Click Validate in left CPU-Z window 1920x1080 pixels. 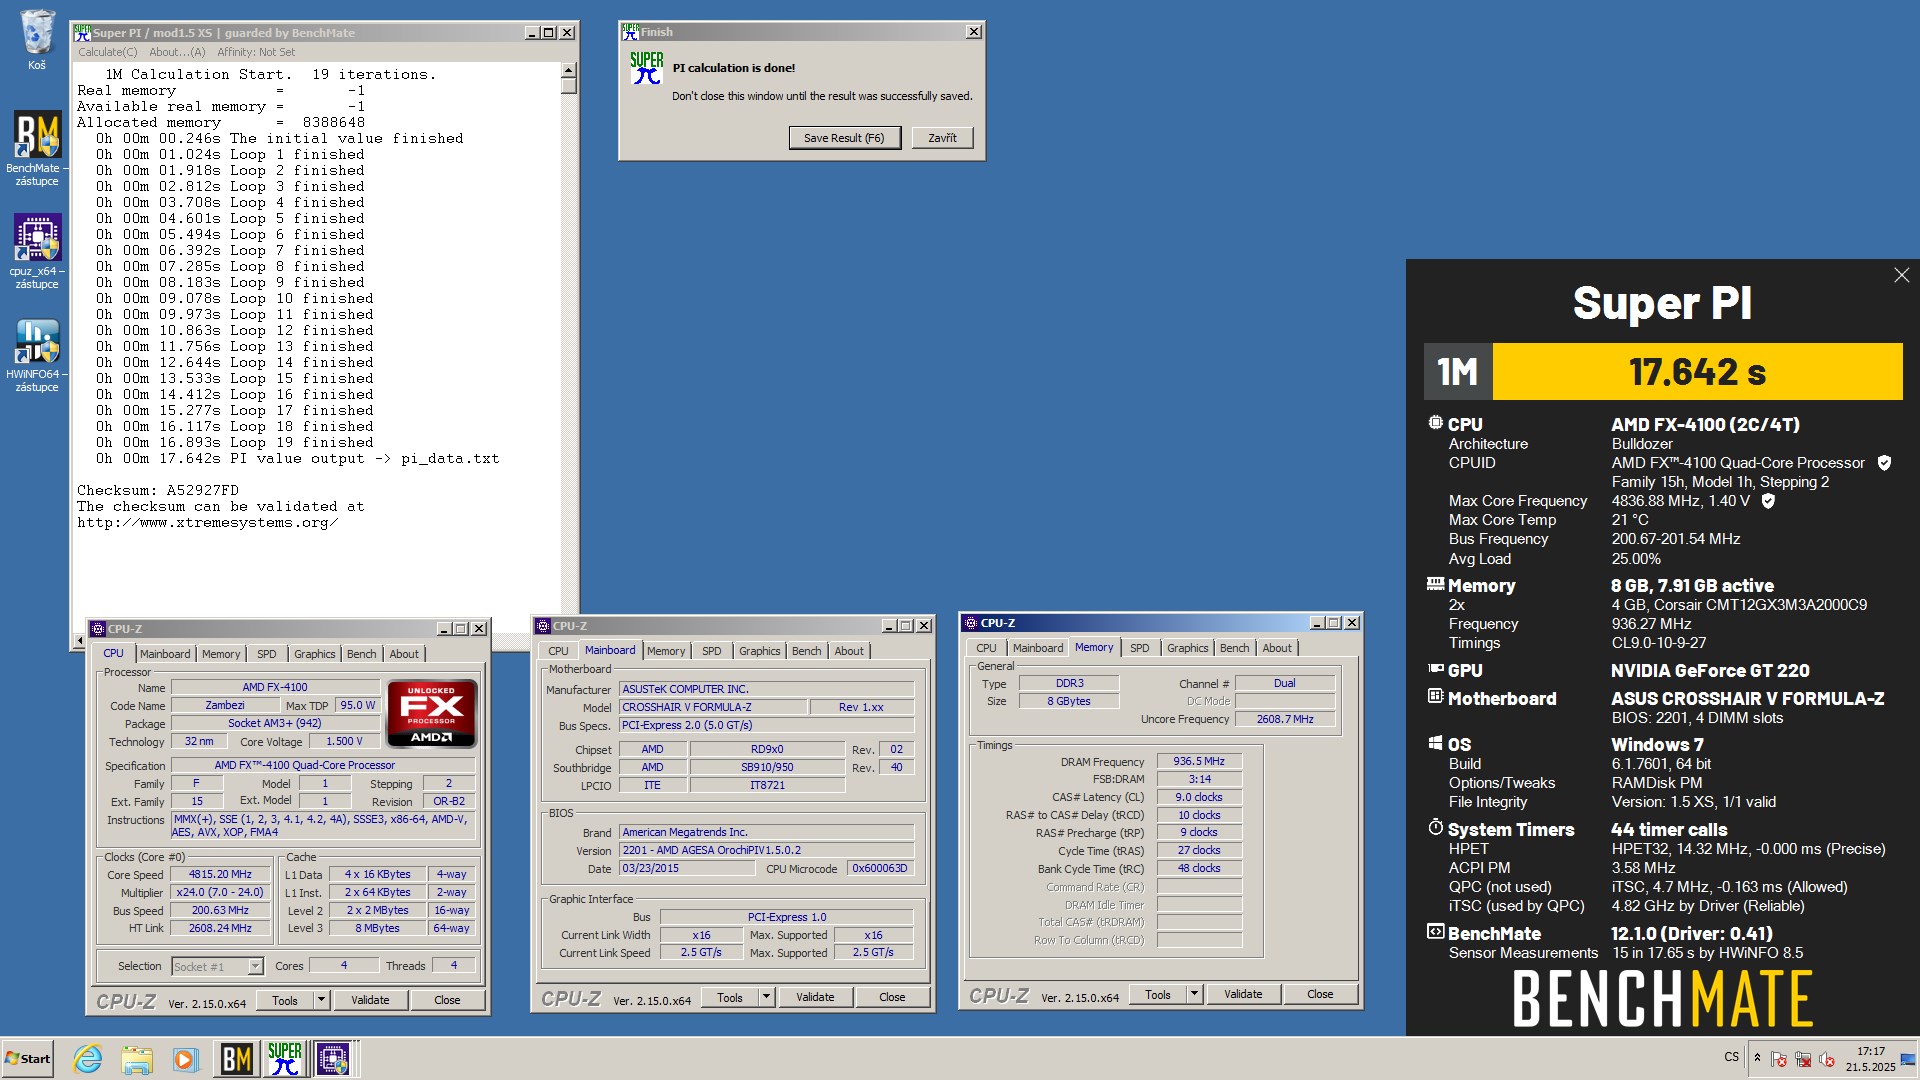tap(370, 1000)
